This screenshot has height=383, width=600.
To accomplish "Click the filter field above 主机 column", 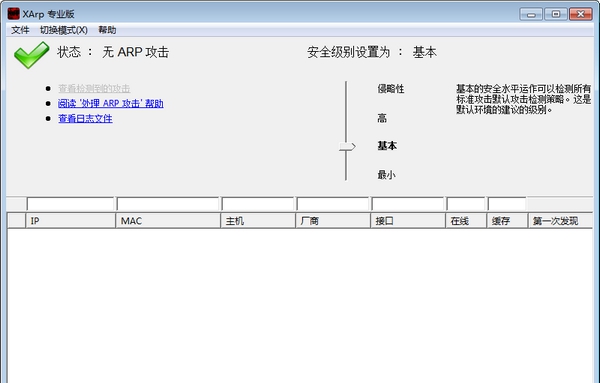I will click(x=258, y=204).
